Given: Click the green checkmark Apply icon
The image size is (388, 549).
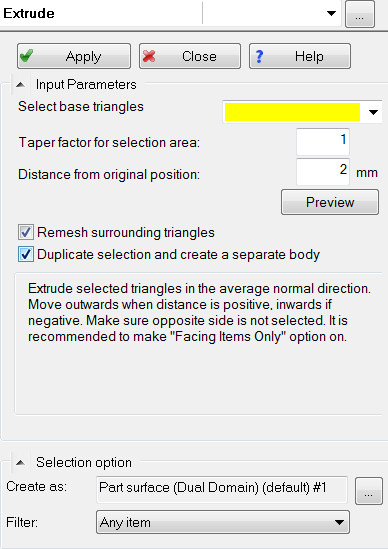Looking at the screenshot, I should pos(27,56).
